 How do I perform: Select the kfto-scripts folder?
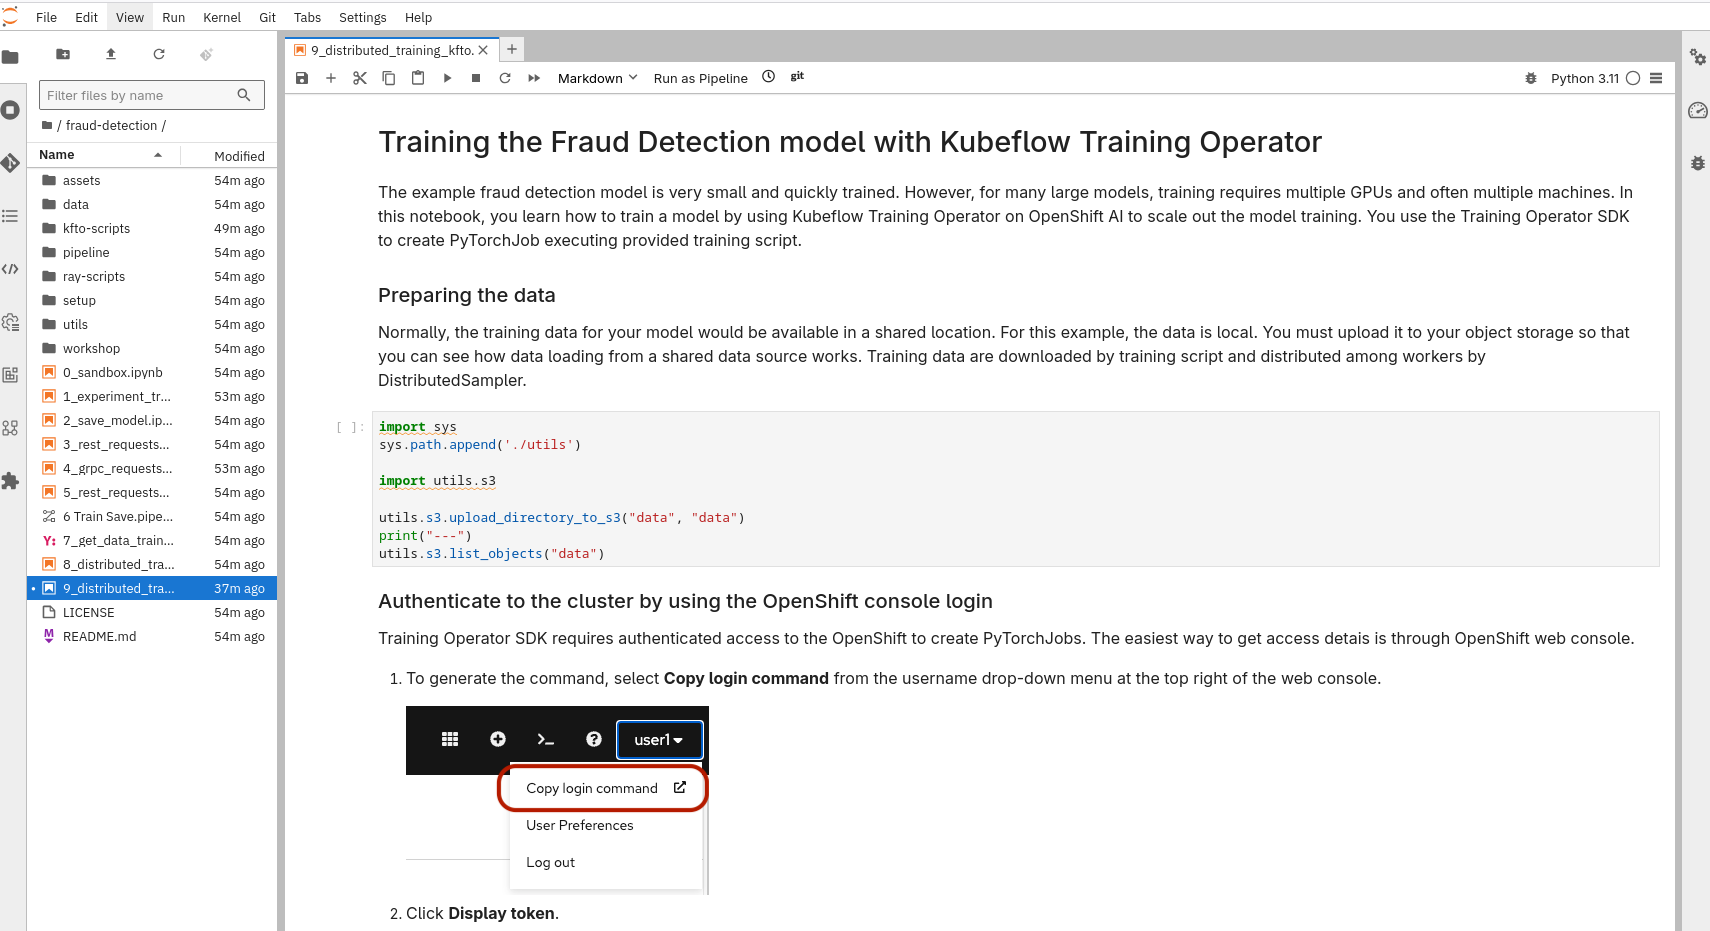pyautogui.click(x=152, y=229)
